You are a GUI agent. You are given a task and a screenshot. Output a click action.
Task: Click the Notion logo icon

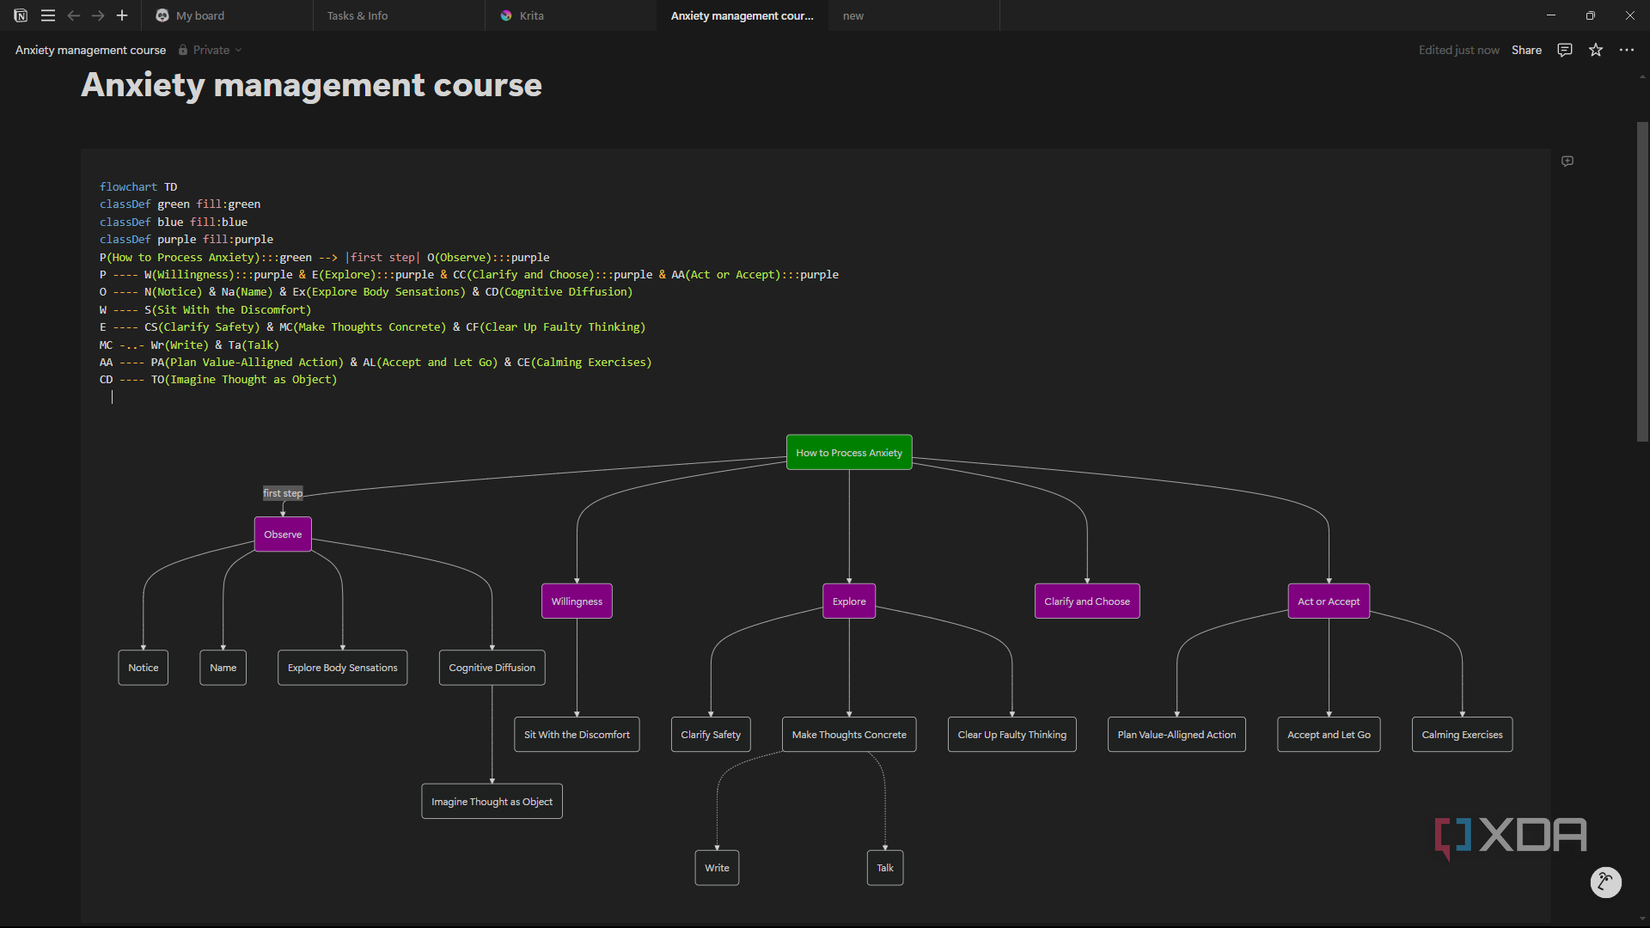(19, 15)
